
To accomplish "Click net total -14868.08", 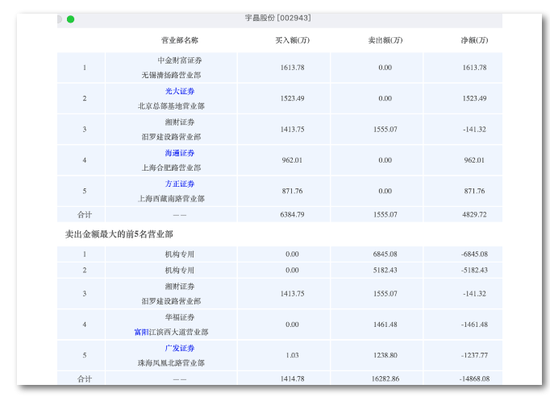I will (x=474, y=379).
